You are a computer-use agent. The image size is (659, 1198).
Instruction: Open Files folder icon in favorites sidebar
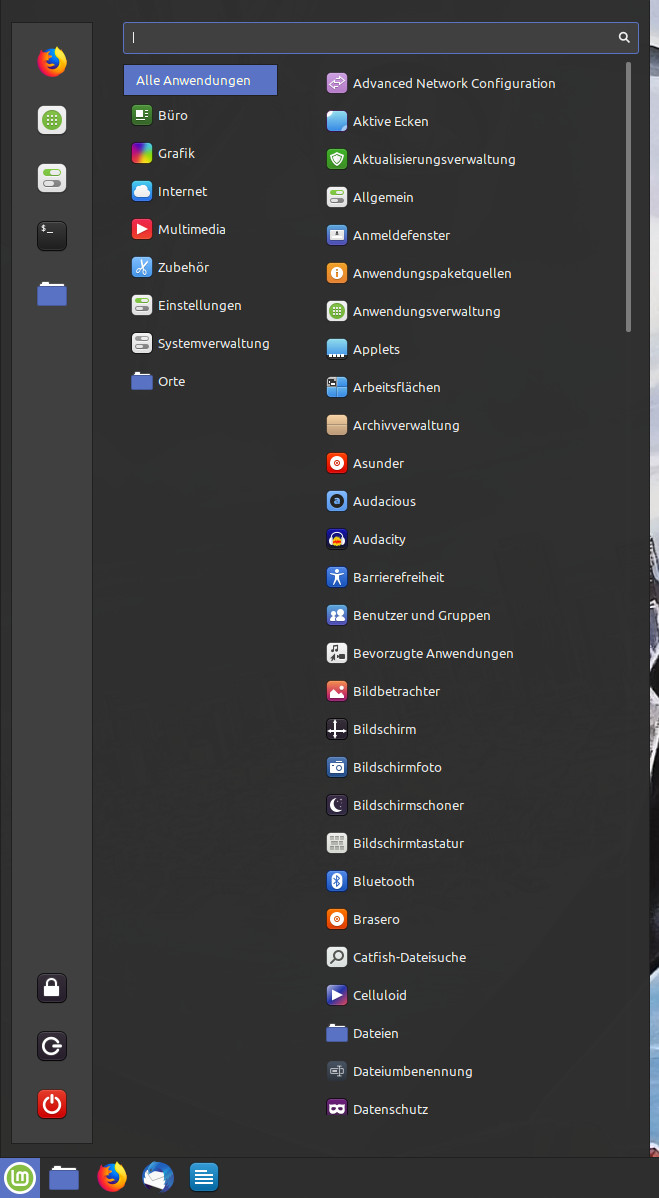(52, 294)
